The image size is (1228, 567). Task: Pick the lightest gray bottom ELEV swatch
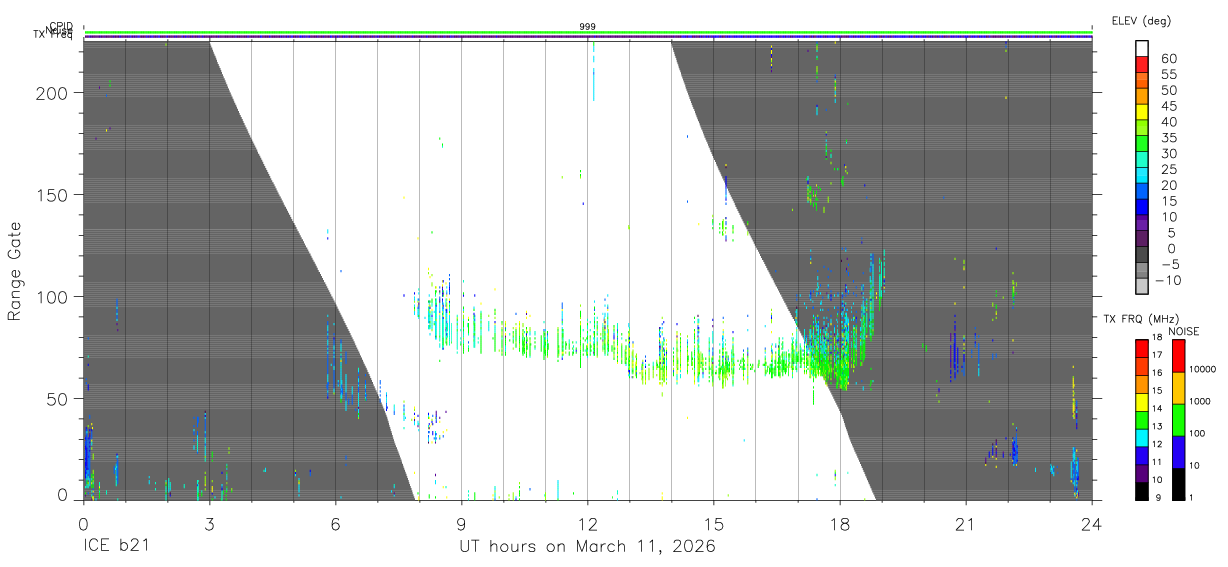pos(1141,286)
